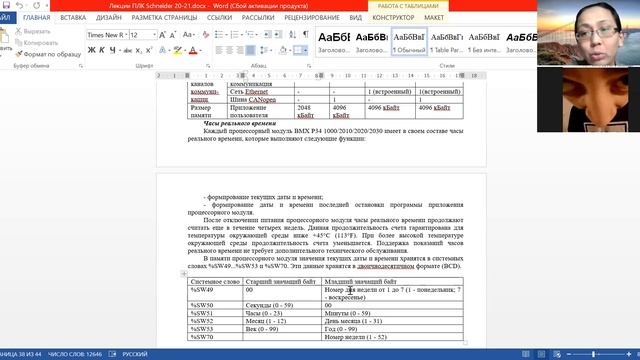Click Format Painter (Формат по образцу)

(x=48, y=54)
